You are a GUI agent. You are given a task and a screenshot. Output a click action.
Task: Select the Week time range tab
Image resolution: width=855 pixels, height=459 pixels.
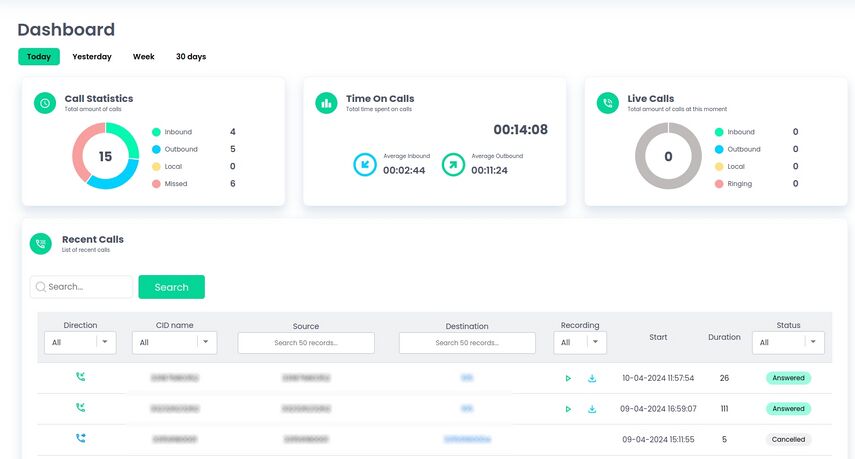point(144,57)
